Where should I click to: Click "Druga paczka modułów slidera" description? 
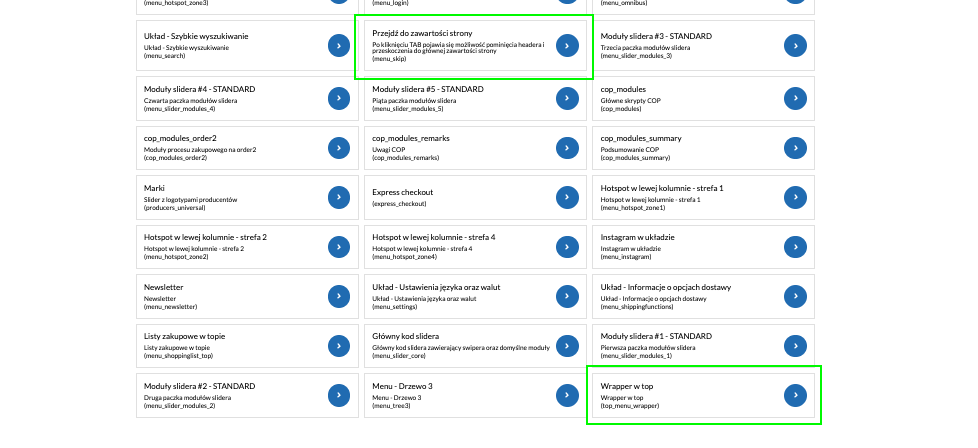(x=187, y=398)
